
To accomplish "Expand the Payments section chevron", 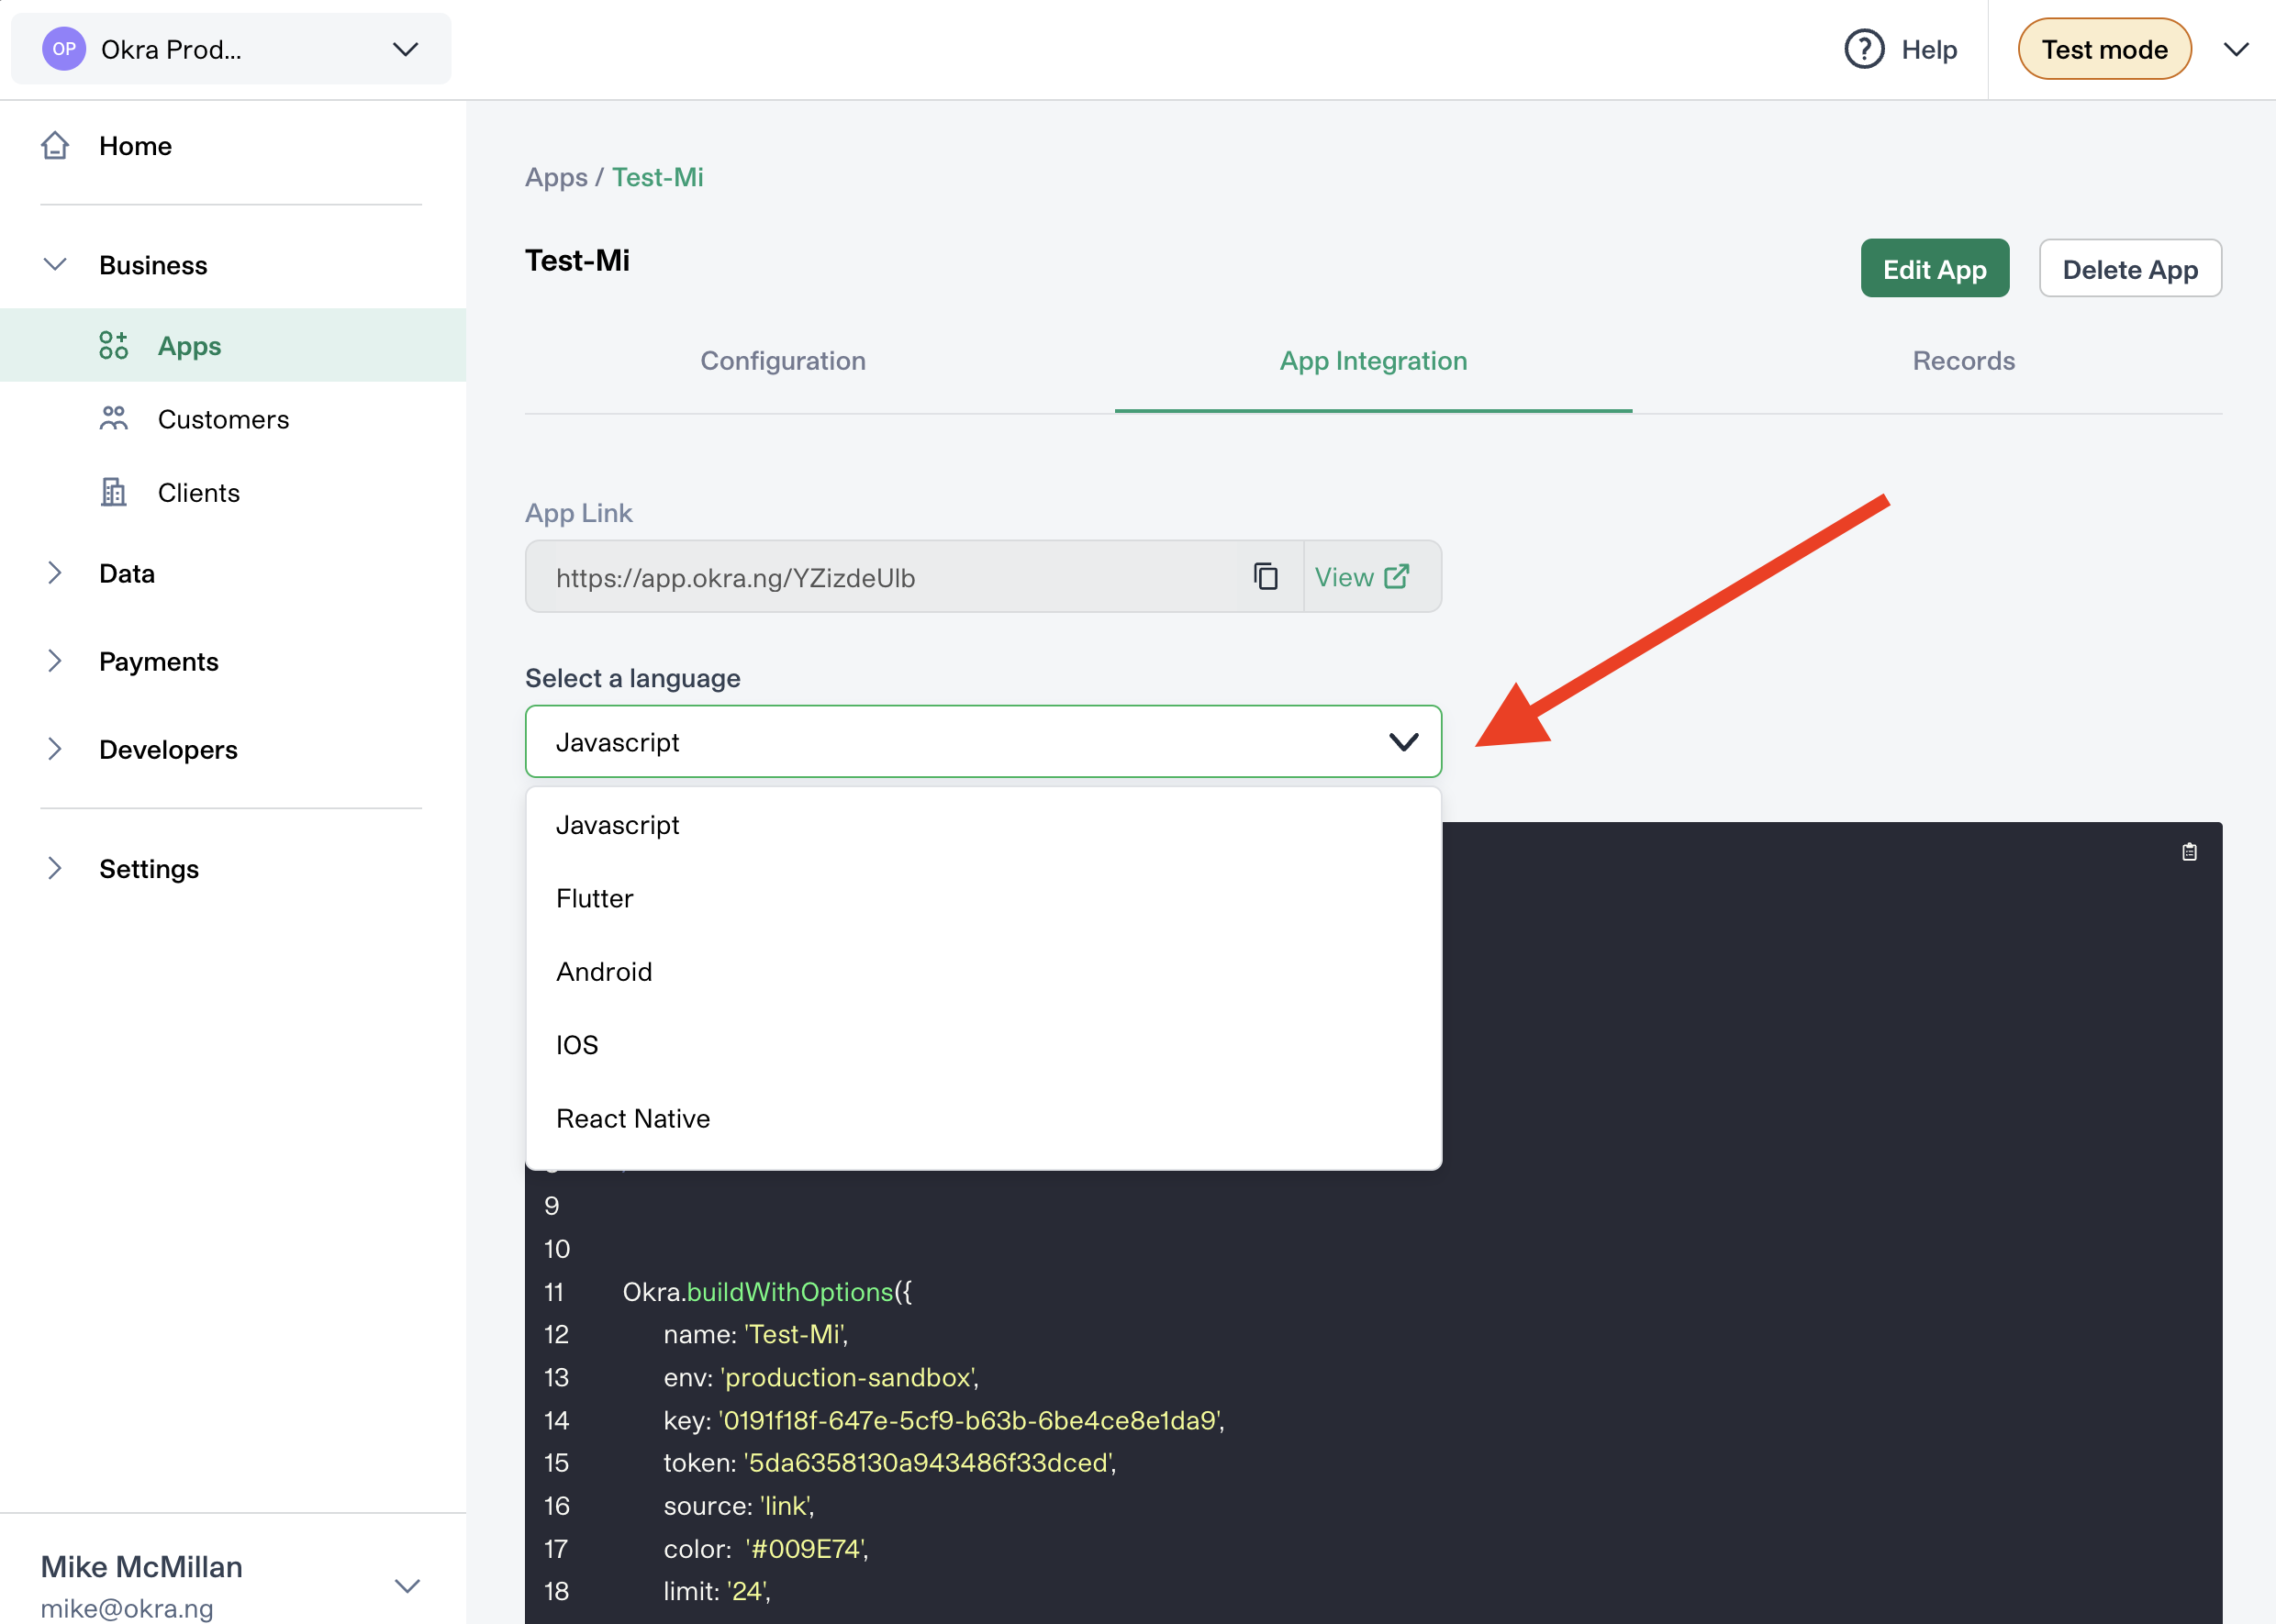I will [55, 660].
